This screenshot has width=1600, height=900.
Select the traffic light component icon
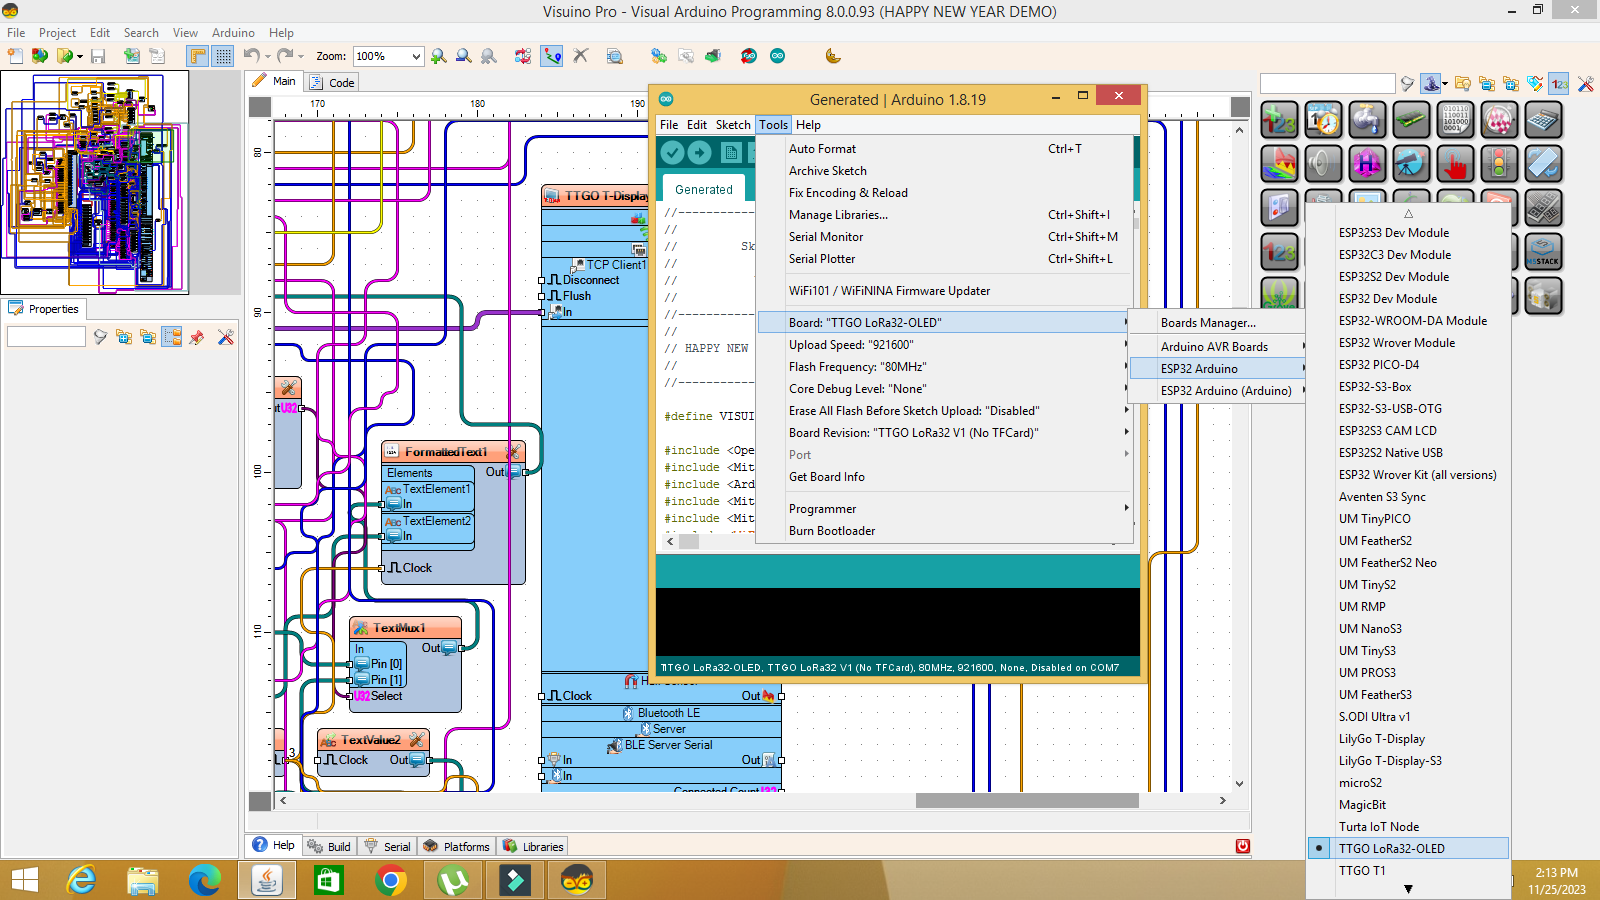(x=1499, y=163)
